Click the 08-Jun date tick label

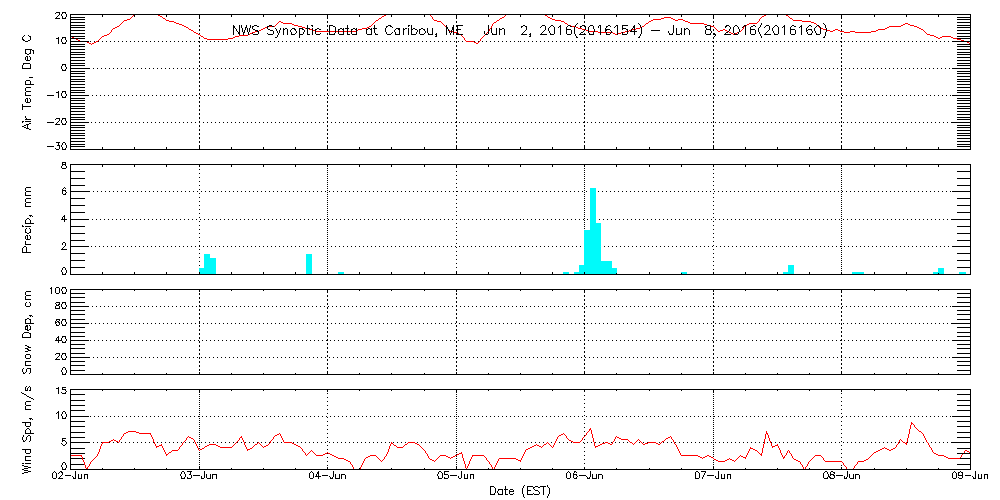click(842, 478)
